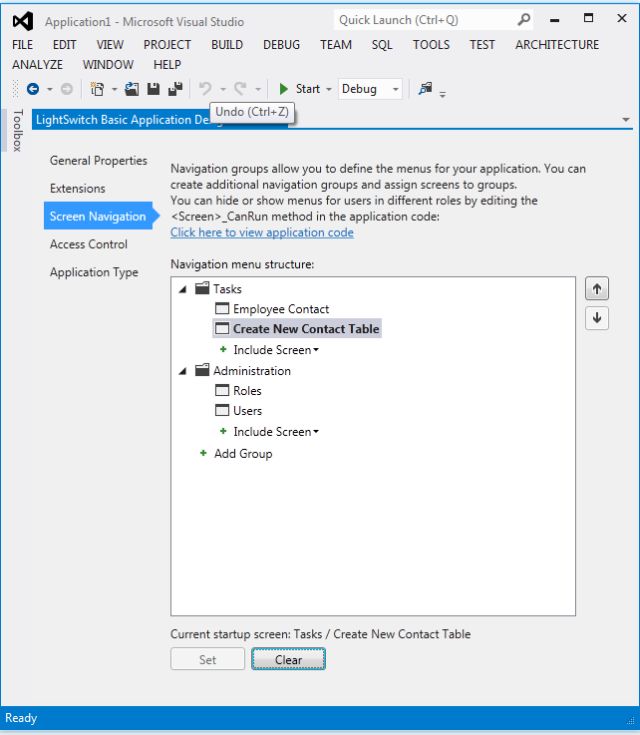Click the Clear startup screen button
This screenshot has height=735, width=640.
[x=288, y=659]
